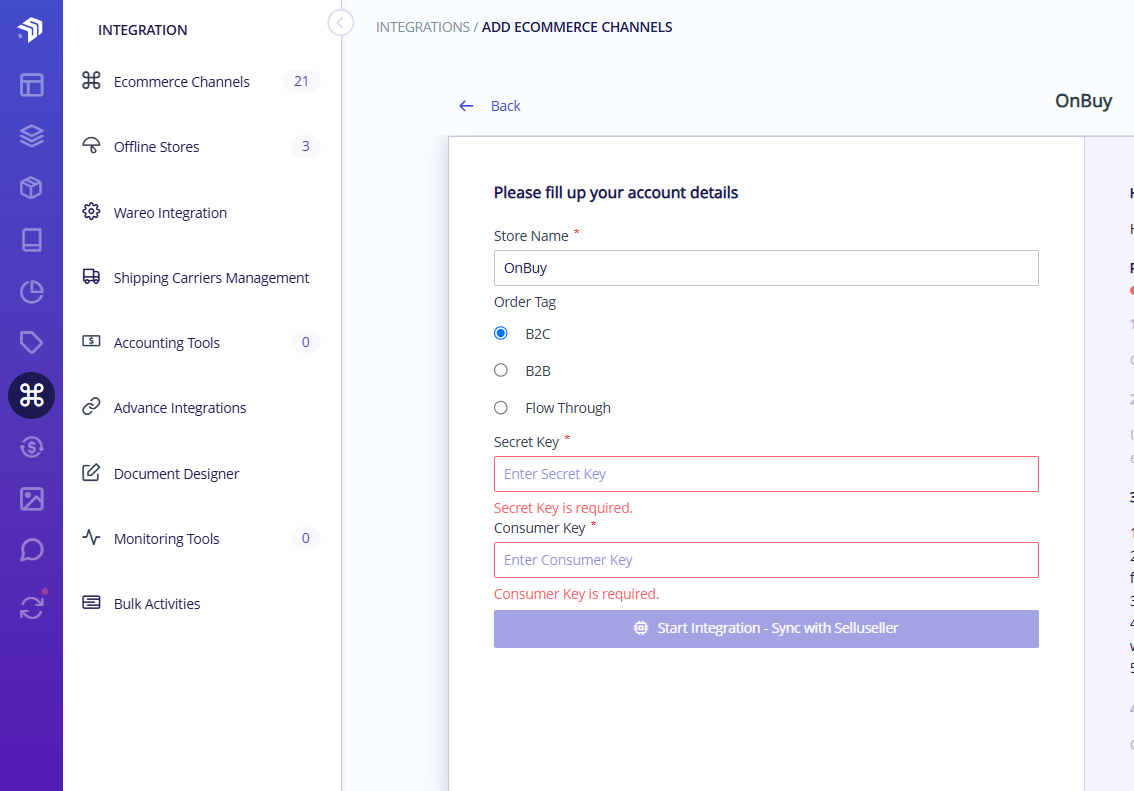1134x791 pixels.
Task: Click ADD ECOMMERCE CHANNELS breadcrumb text
Action: pos(577,27)
